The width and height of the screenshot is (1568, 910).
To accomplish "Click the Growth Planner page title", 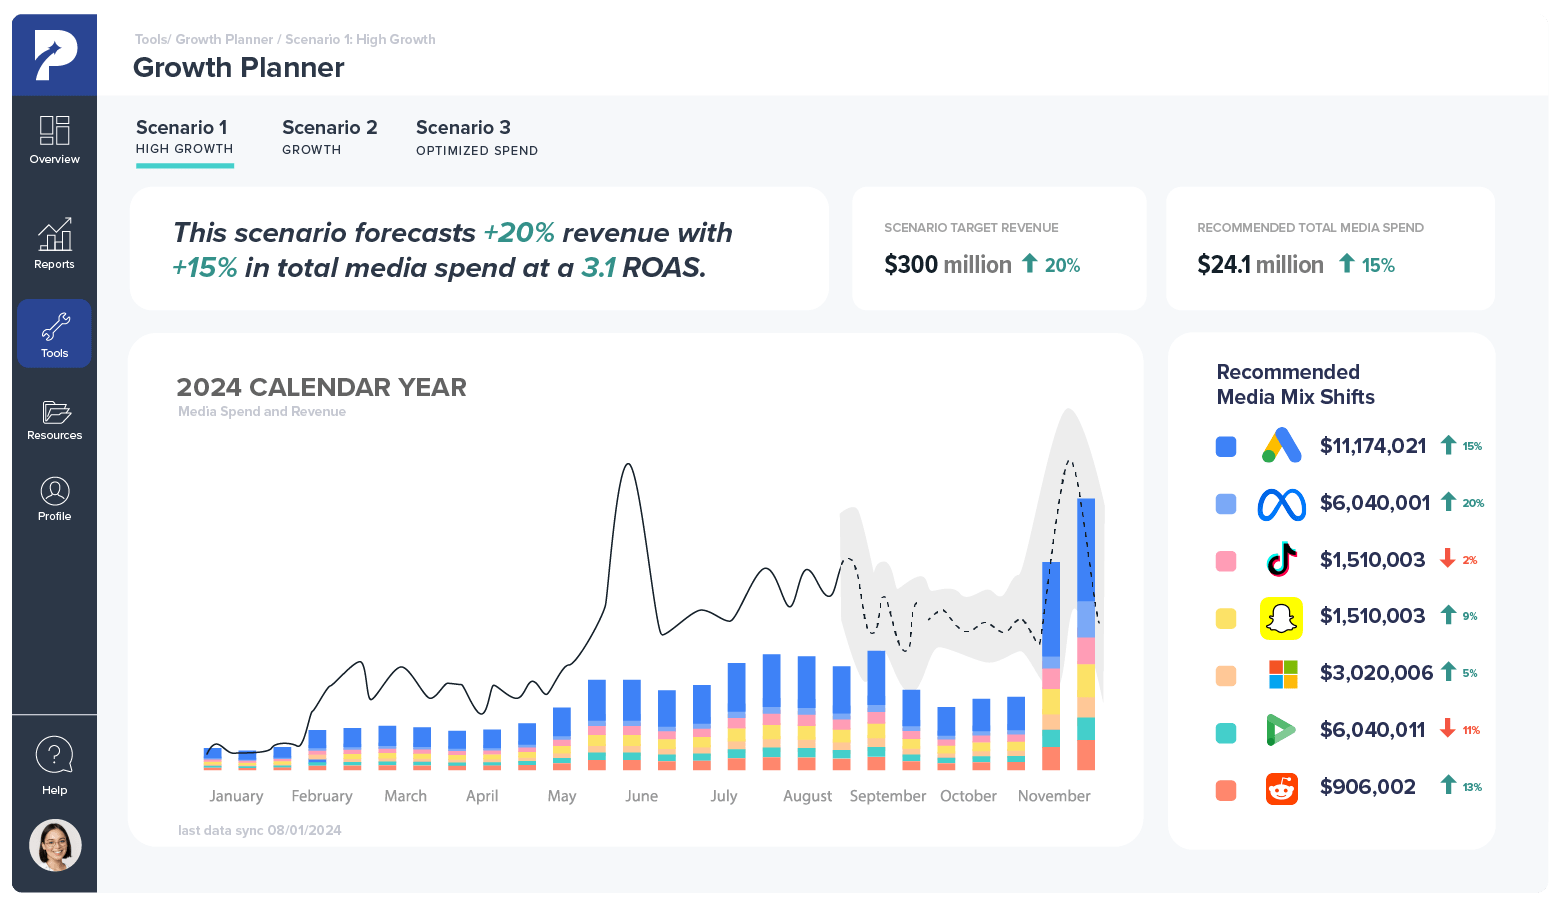I will [x=238, y=68].
